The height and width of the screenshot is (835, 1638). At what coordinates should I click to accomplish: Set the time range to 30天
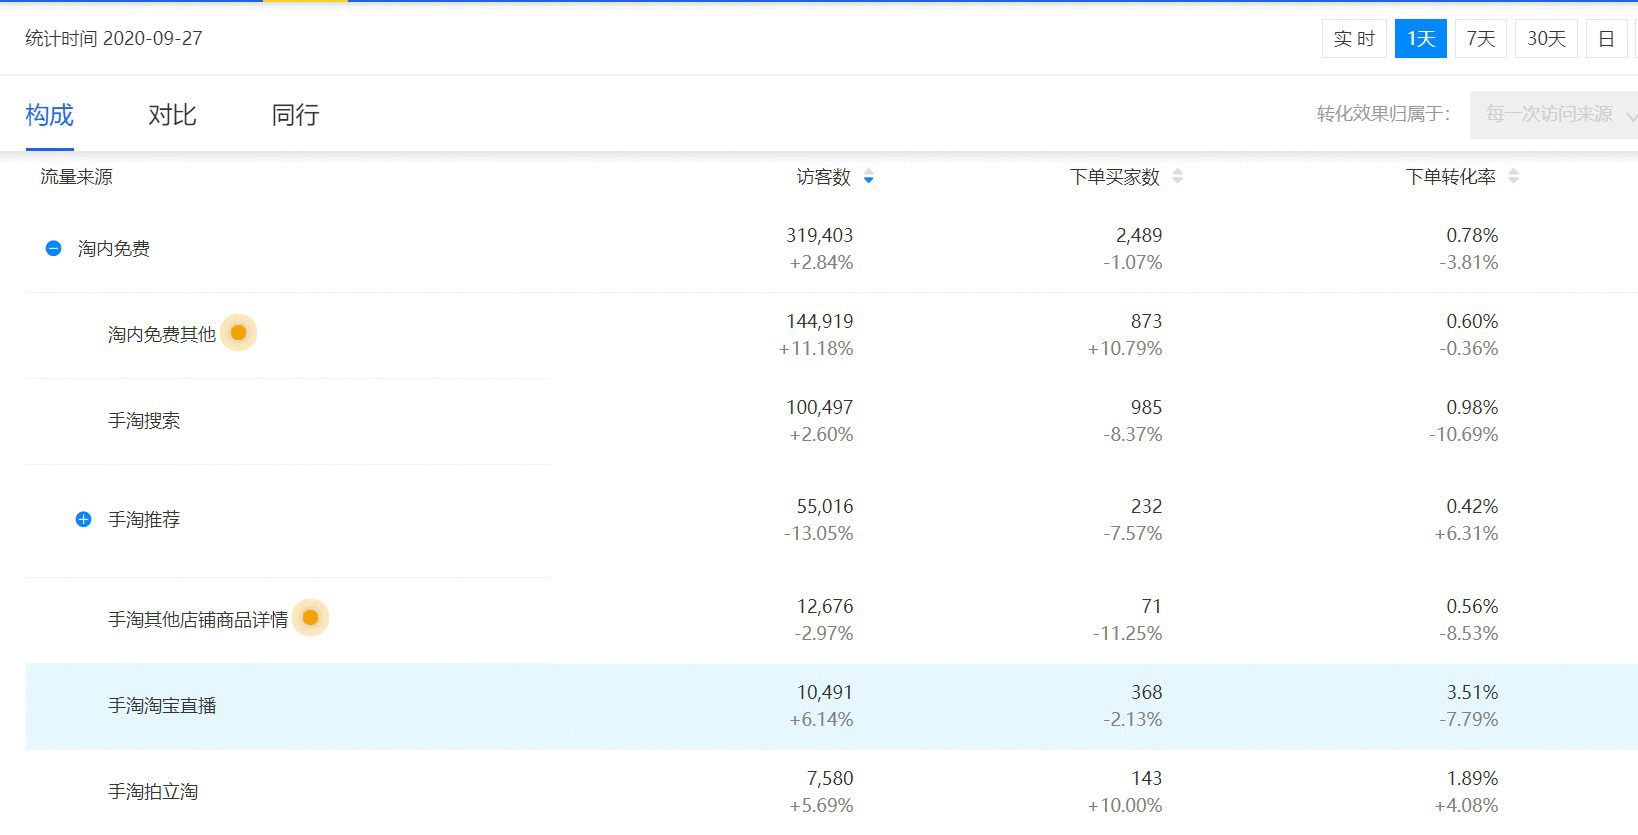[x=1546, y=39]
